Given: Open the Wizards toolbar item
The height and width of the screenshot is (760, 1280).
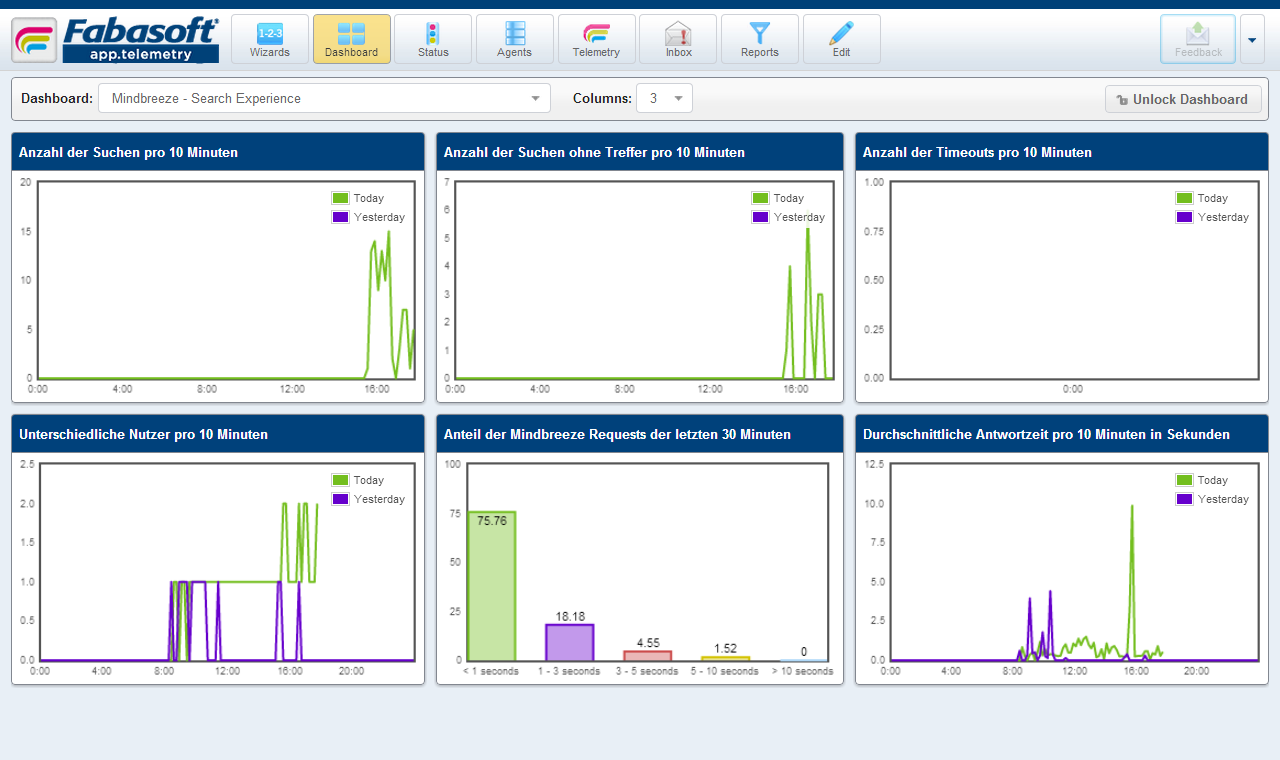Looking at the screenshot, I should (270, 39).
